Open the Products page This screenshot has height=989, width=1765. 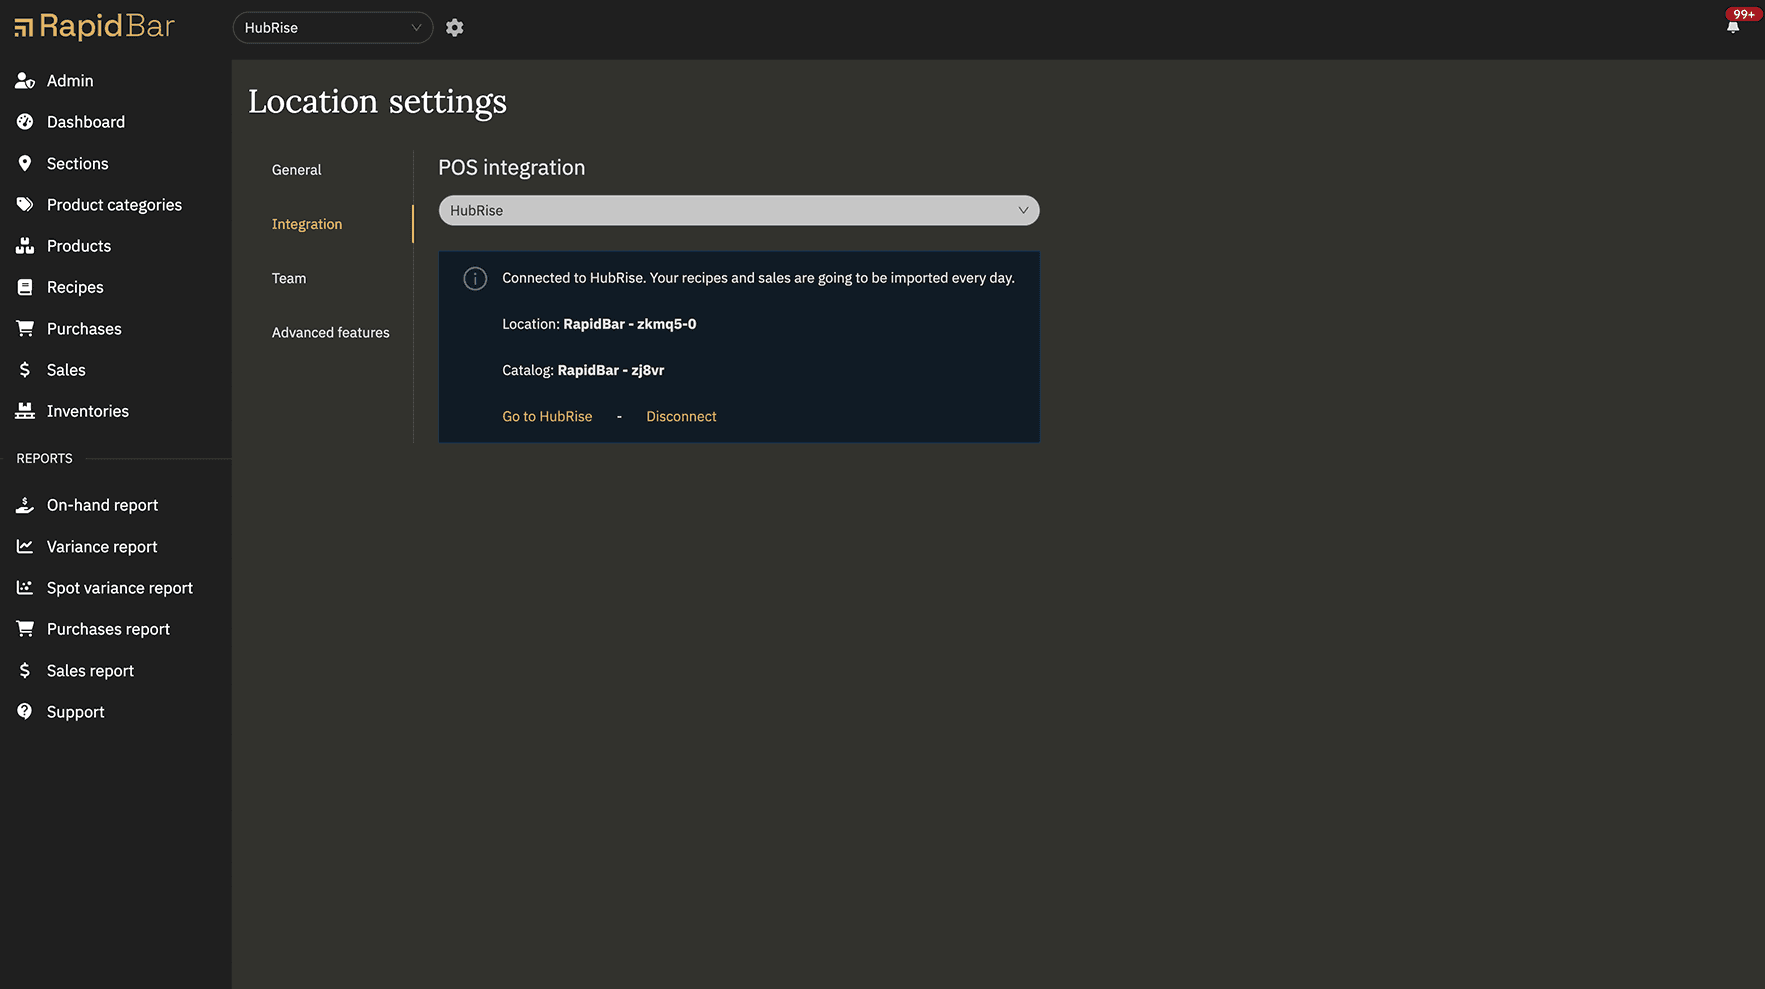point(79,246)
